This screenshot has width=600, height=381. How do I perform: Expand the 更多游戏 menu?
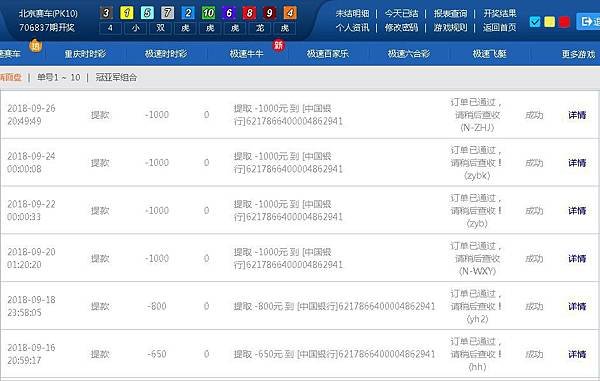578,54
